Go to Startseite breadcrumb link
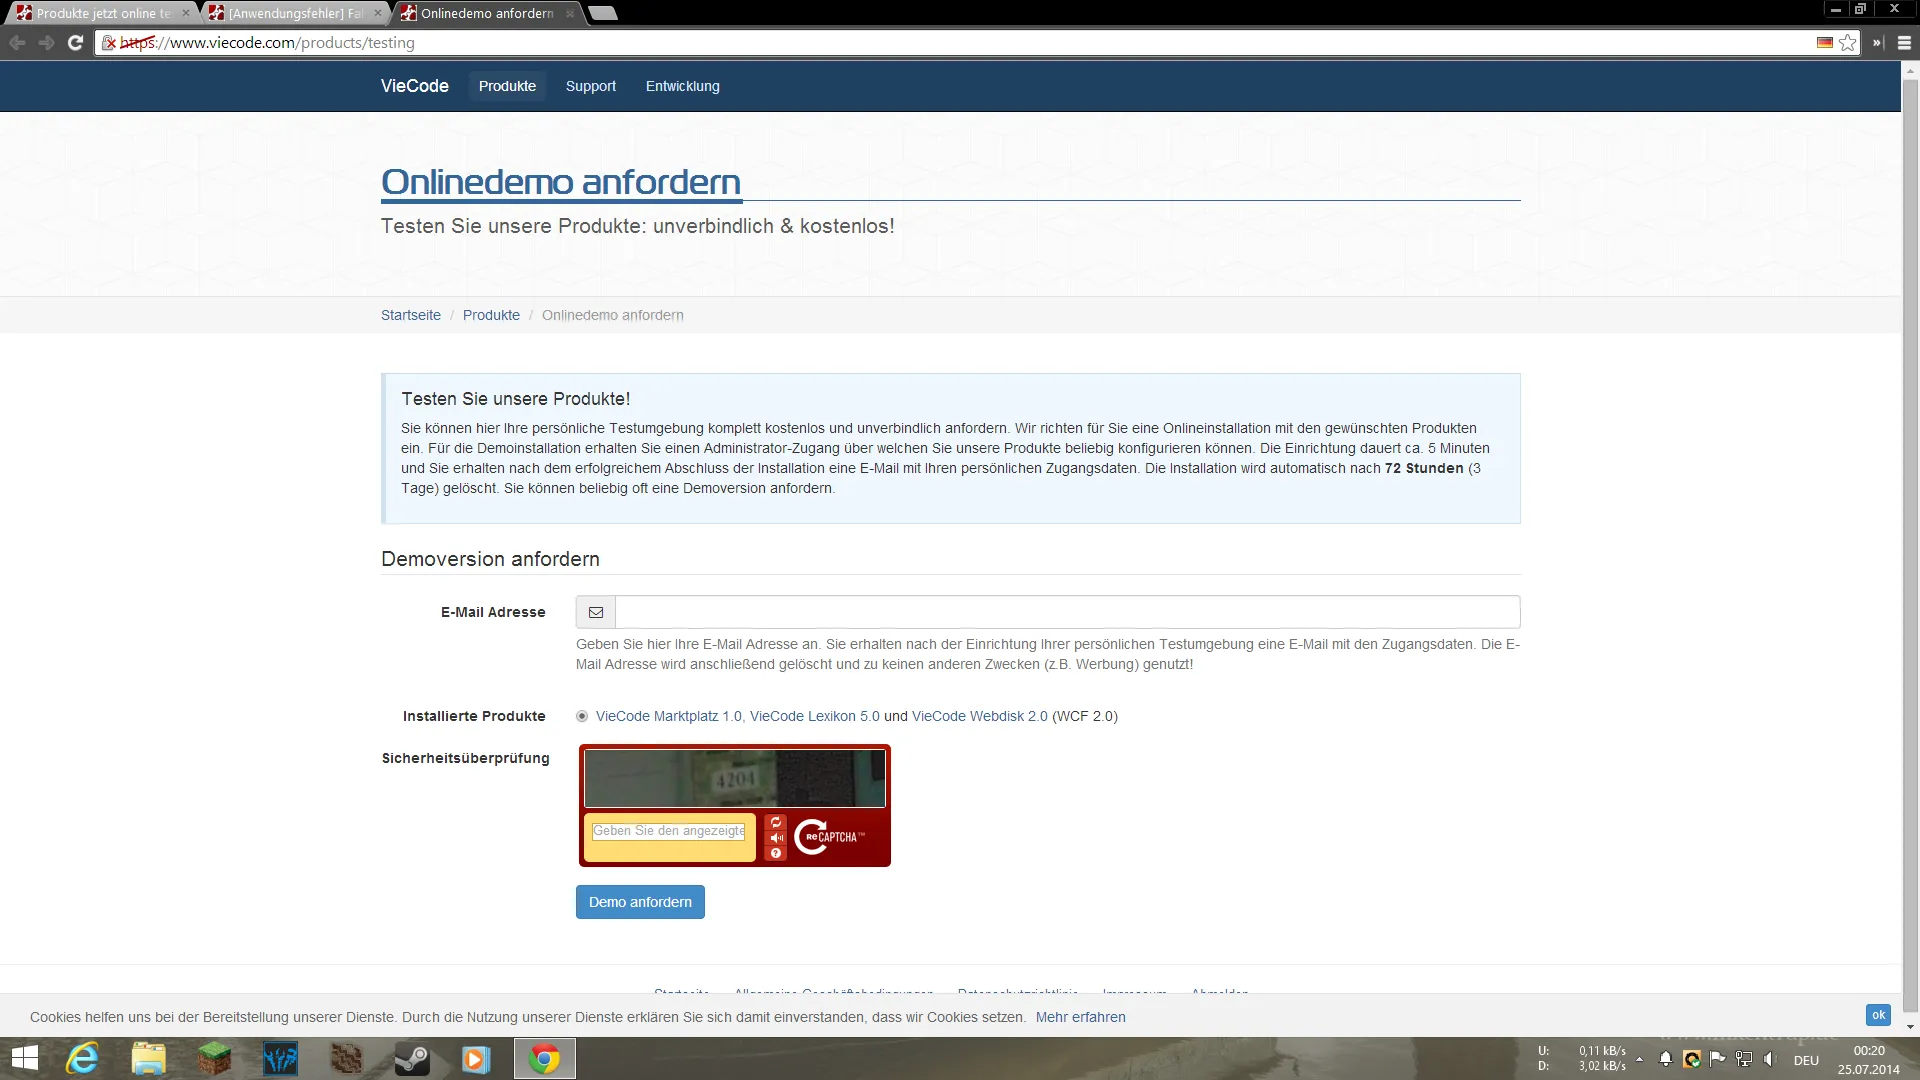The height and width of the screenshot is (1080, 1920). [410, 315]
